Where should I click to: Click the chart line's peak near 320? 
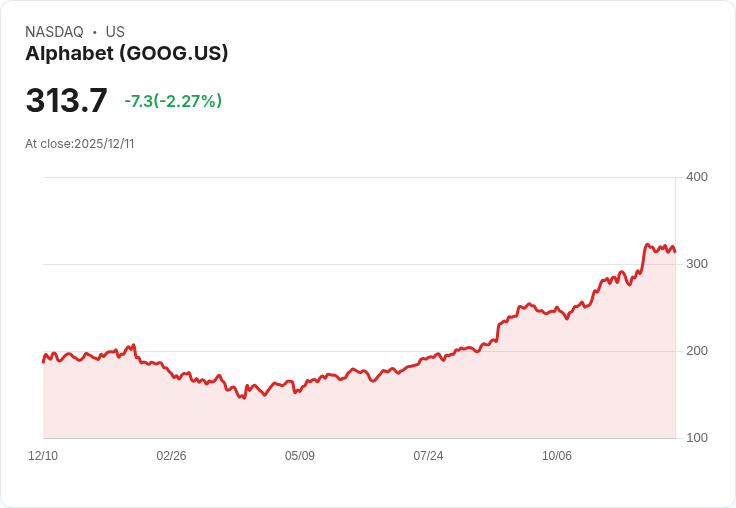pyautogui.click(x=647, y=245)
